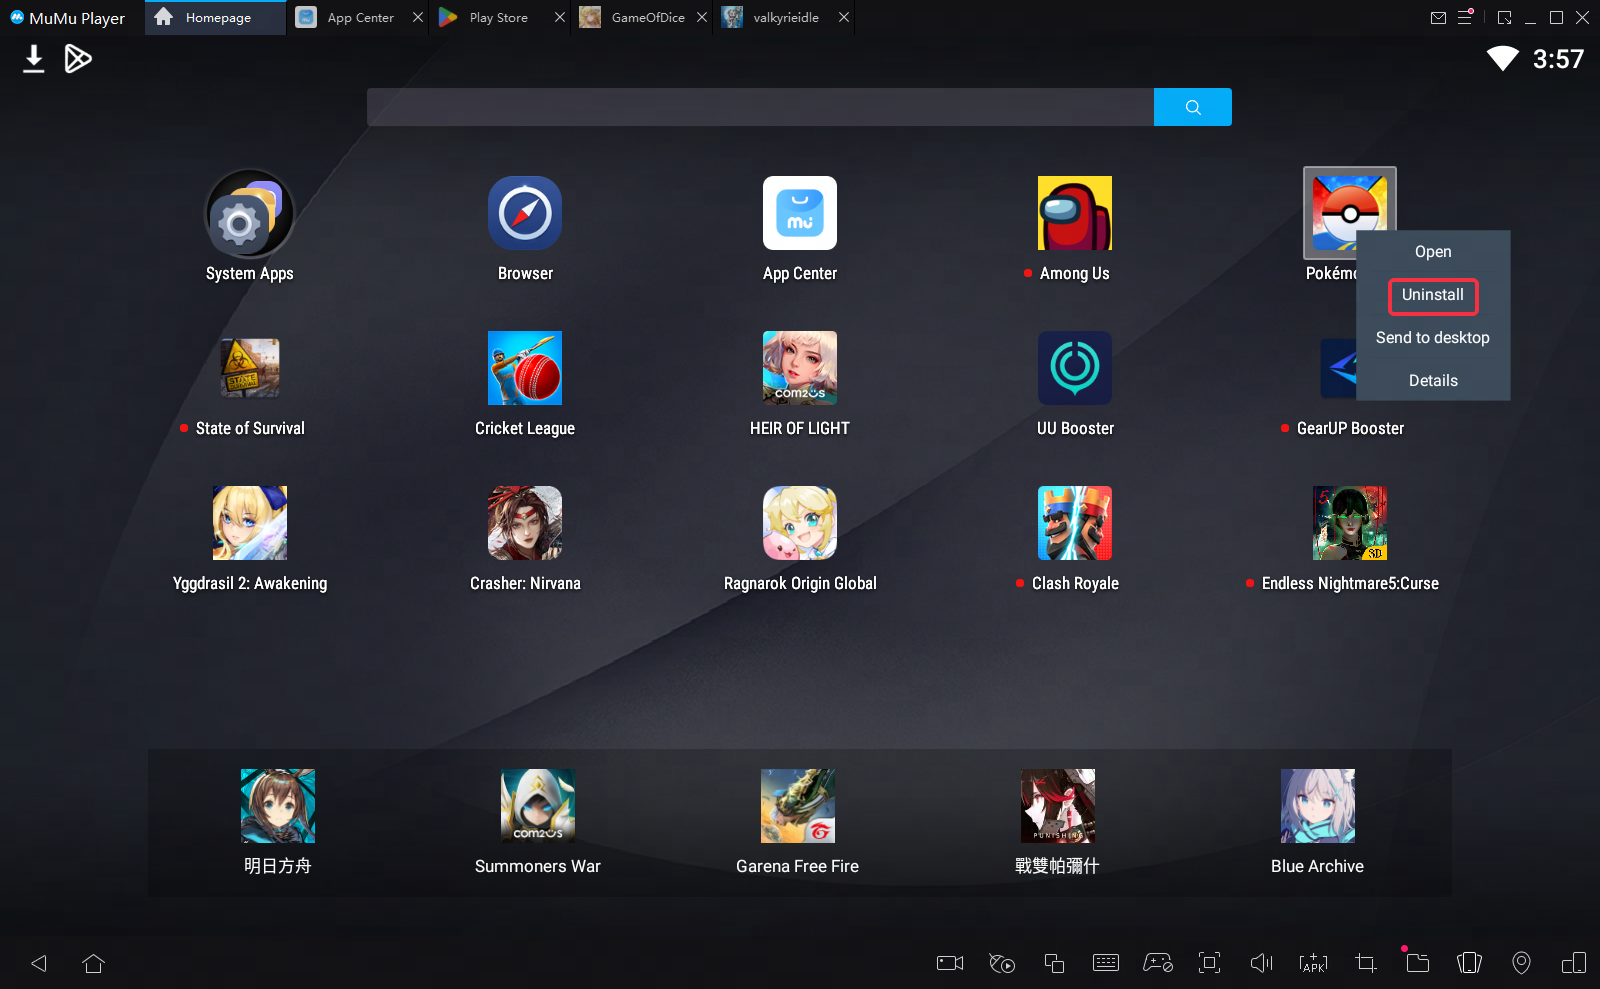Click the download arrow icon at top left
Screen dimensions: 1600x989
[x=34, y=59]
